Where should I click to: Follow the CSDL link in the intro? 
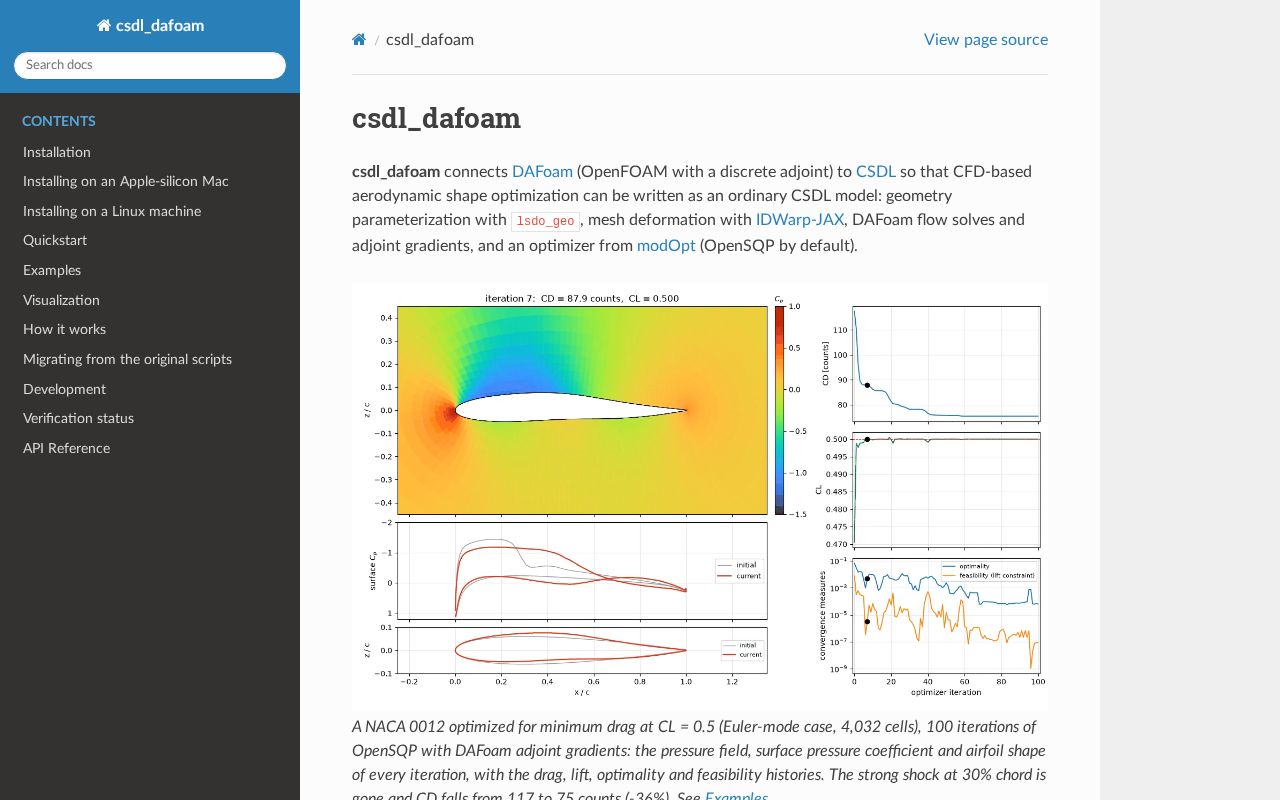point(876,172)
